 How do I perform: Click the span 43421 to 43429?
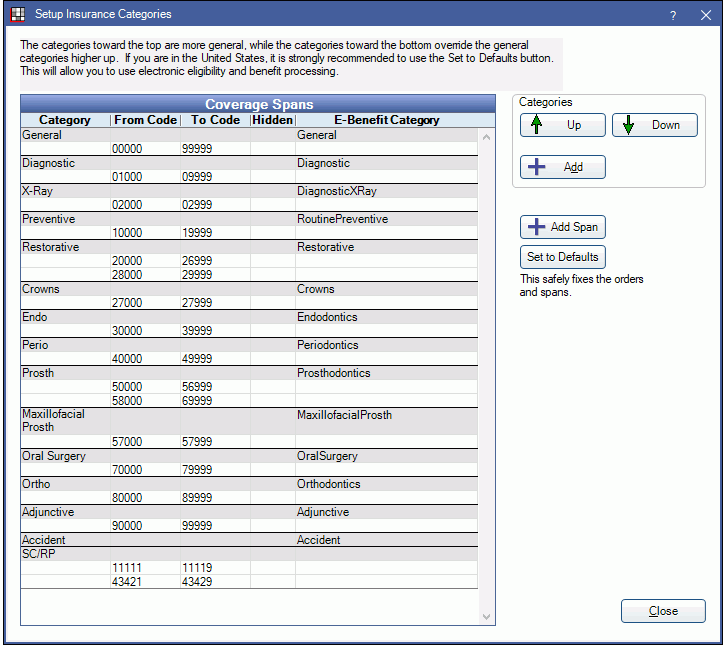pos(249,582)
